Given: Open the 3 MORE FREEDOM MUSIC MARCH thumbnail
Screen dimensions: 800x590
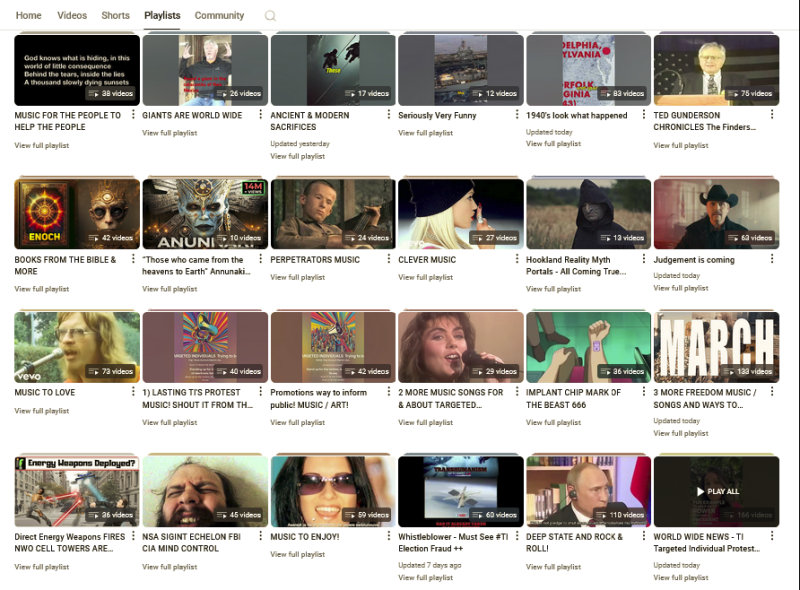Looking at the screenshot, I should click(716, 347).
